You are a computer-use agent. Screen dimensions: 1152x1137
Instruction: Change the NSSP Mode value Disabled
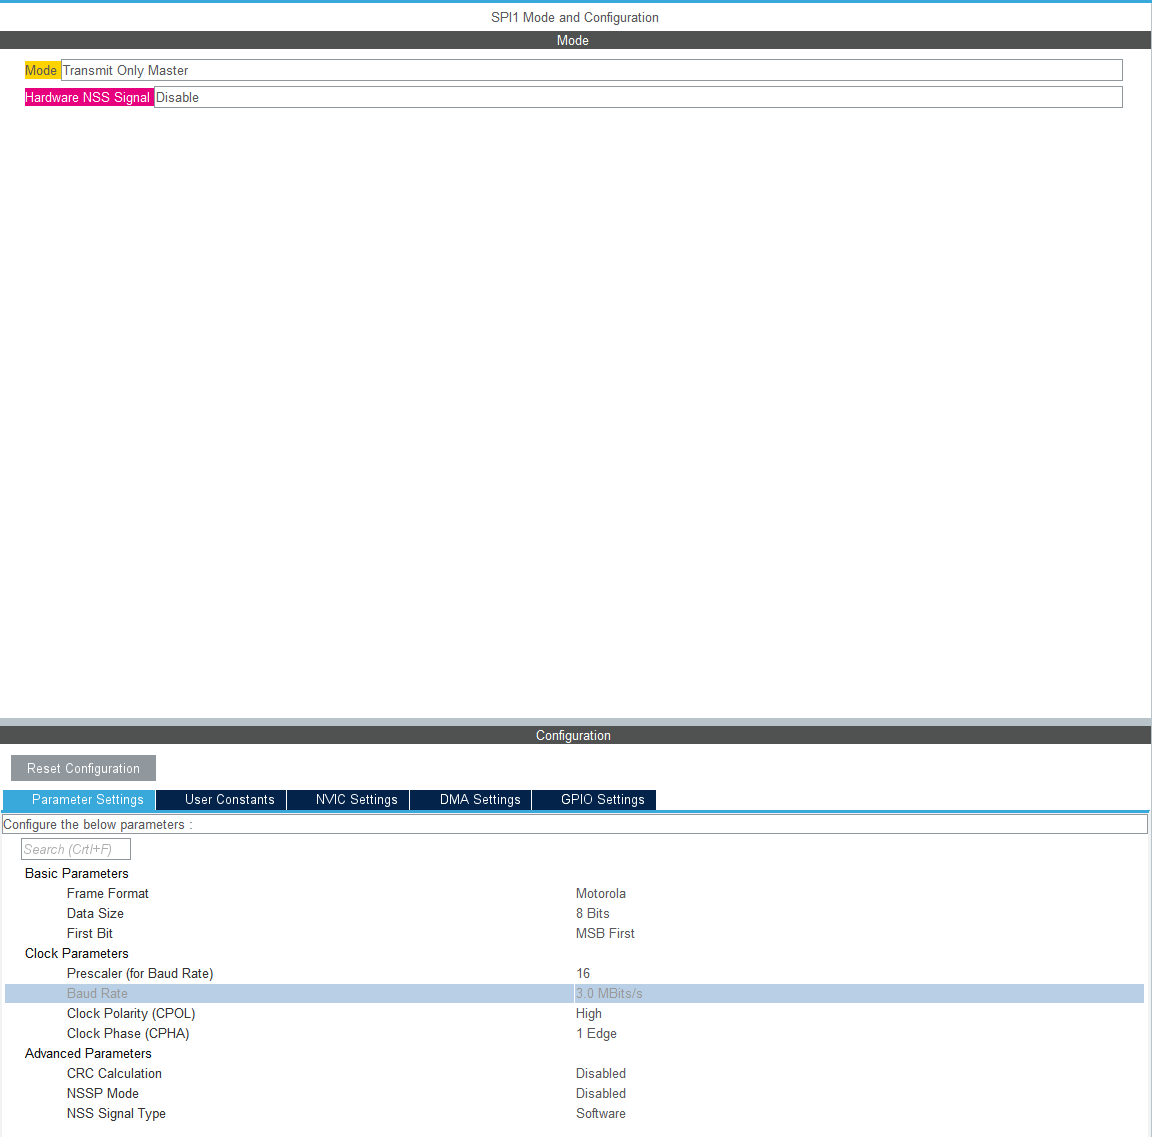(601, 1093)
